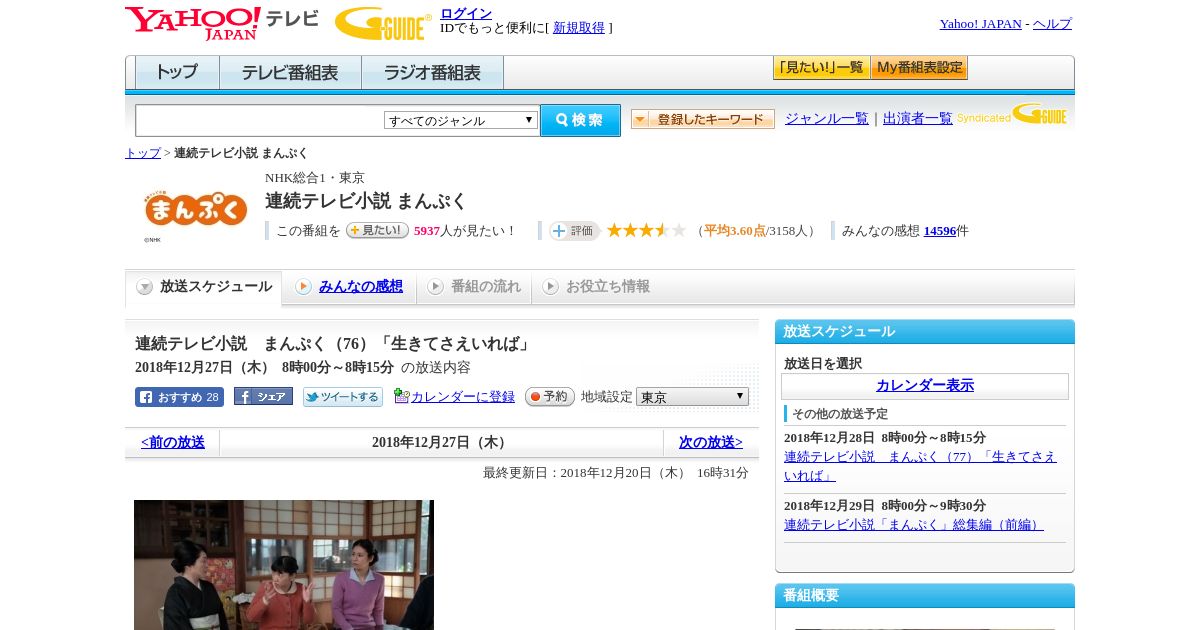The height and width of the screenshot is (630, 1200).
Task: Click the Syndicated G-Guide logo
Action: (1012, 114)
